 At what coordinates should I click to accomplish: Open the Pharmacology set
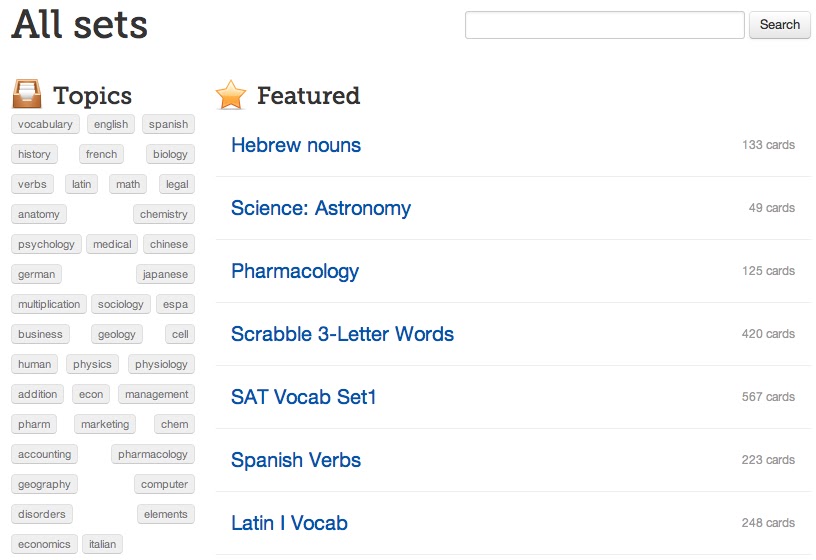pos(295,271)
